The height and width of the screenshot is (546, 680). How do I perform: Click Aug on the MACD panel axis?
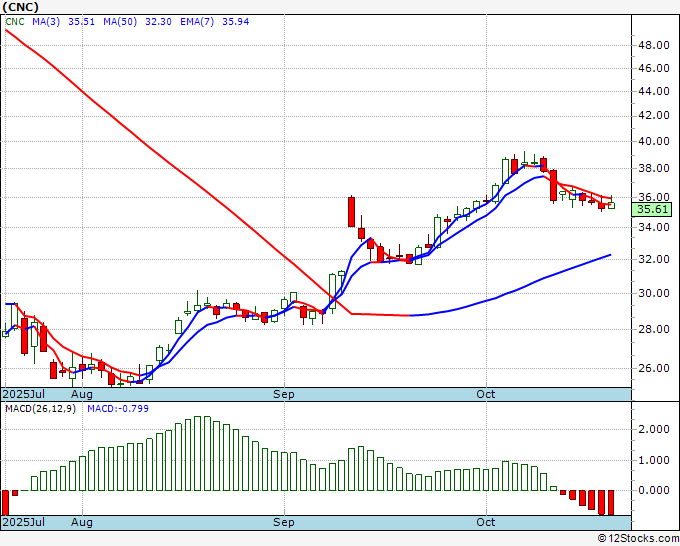click(82, 522)
